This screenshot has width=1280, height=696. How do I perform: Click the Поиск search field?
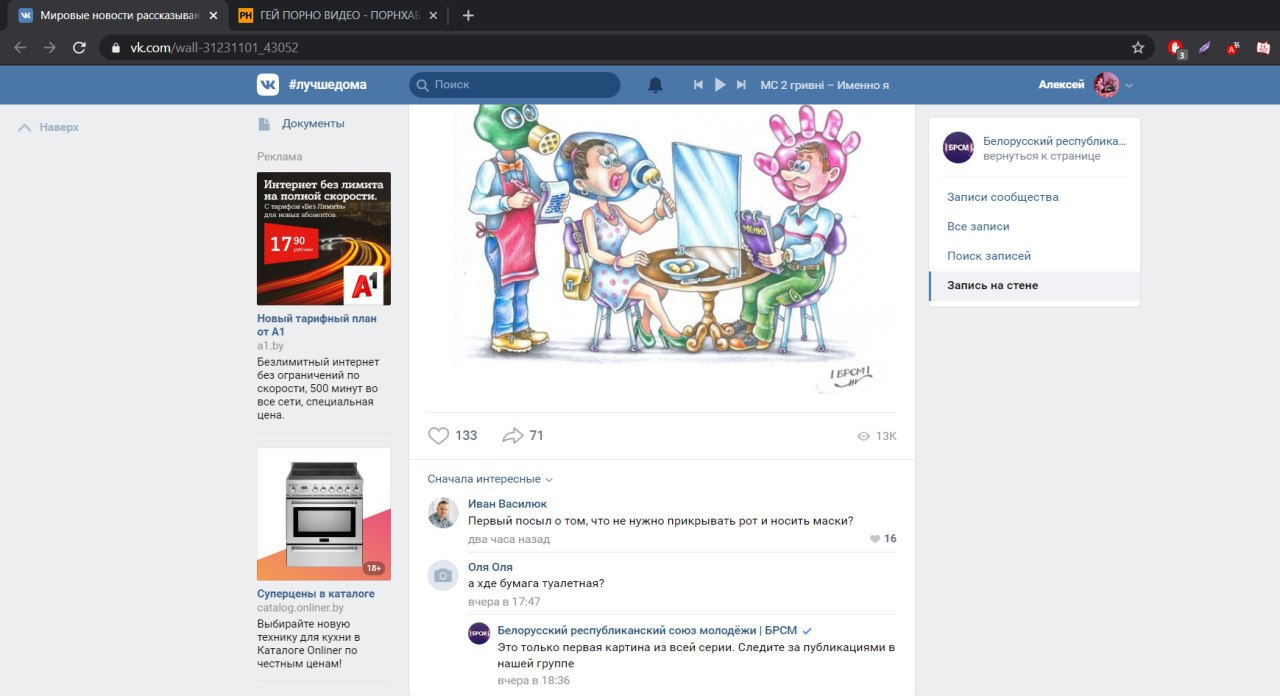pos(514,85)
